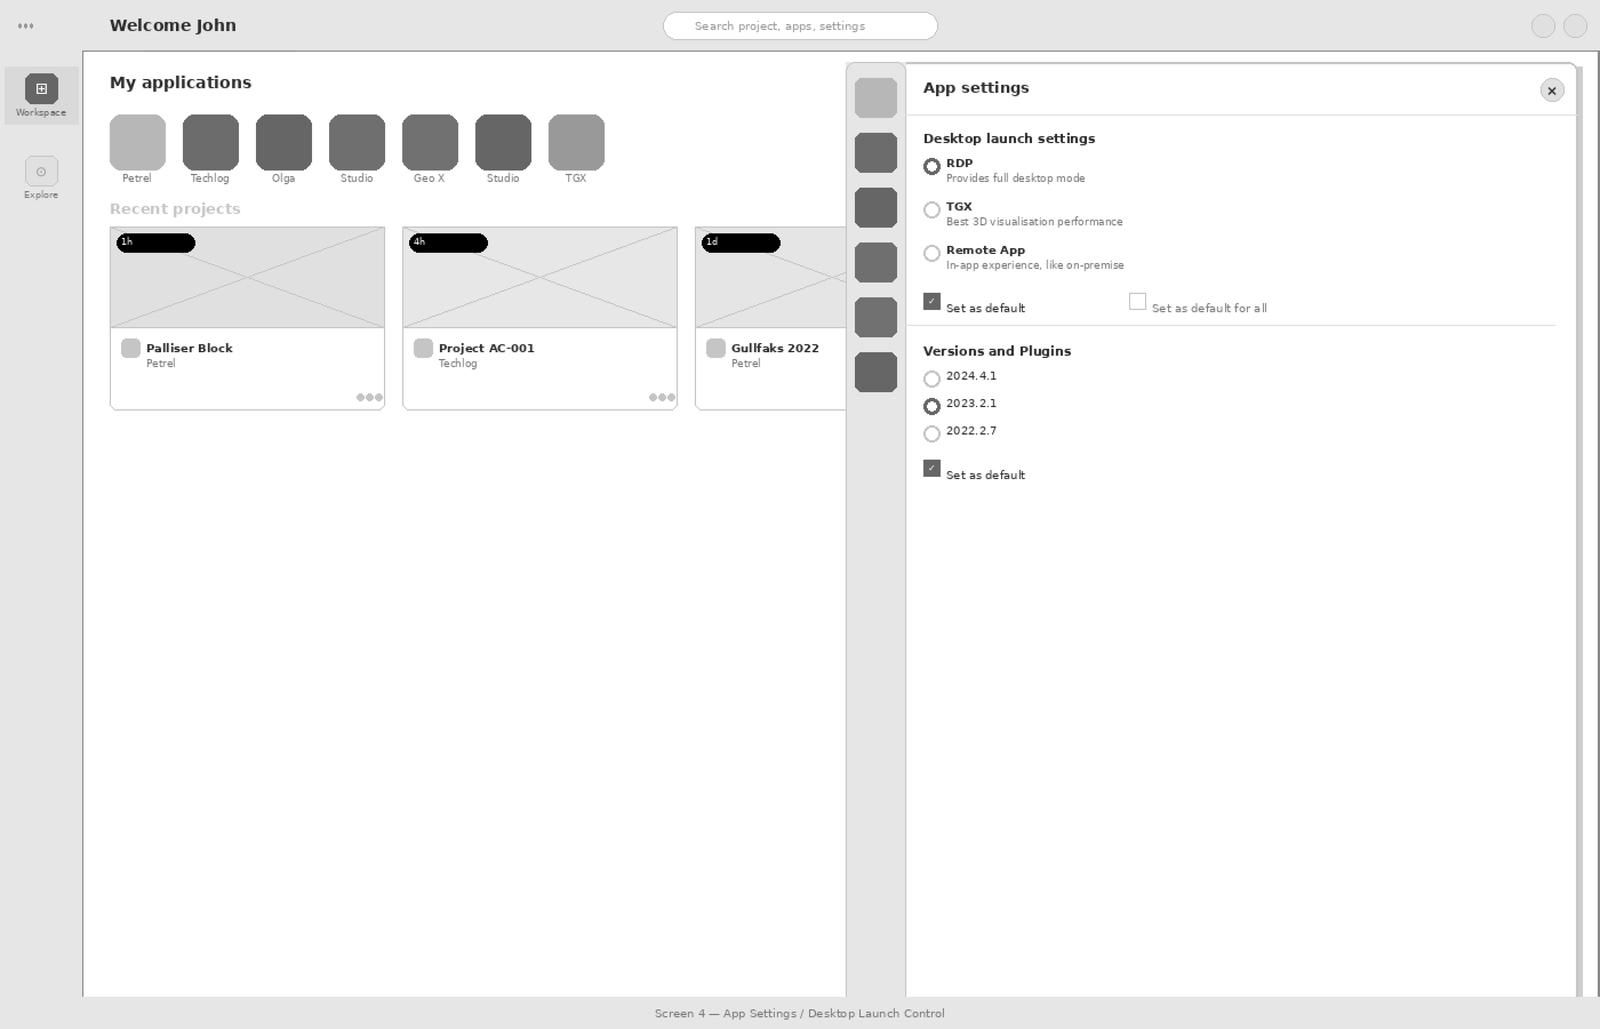Screen dimensions: 1600x1029
Task: Open the TGX application icon
Action: click(576, 142)
